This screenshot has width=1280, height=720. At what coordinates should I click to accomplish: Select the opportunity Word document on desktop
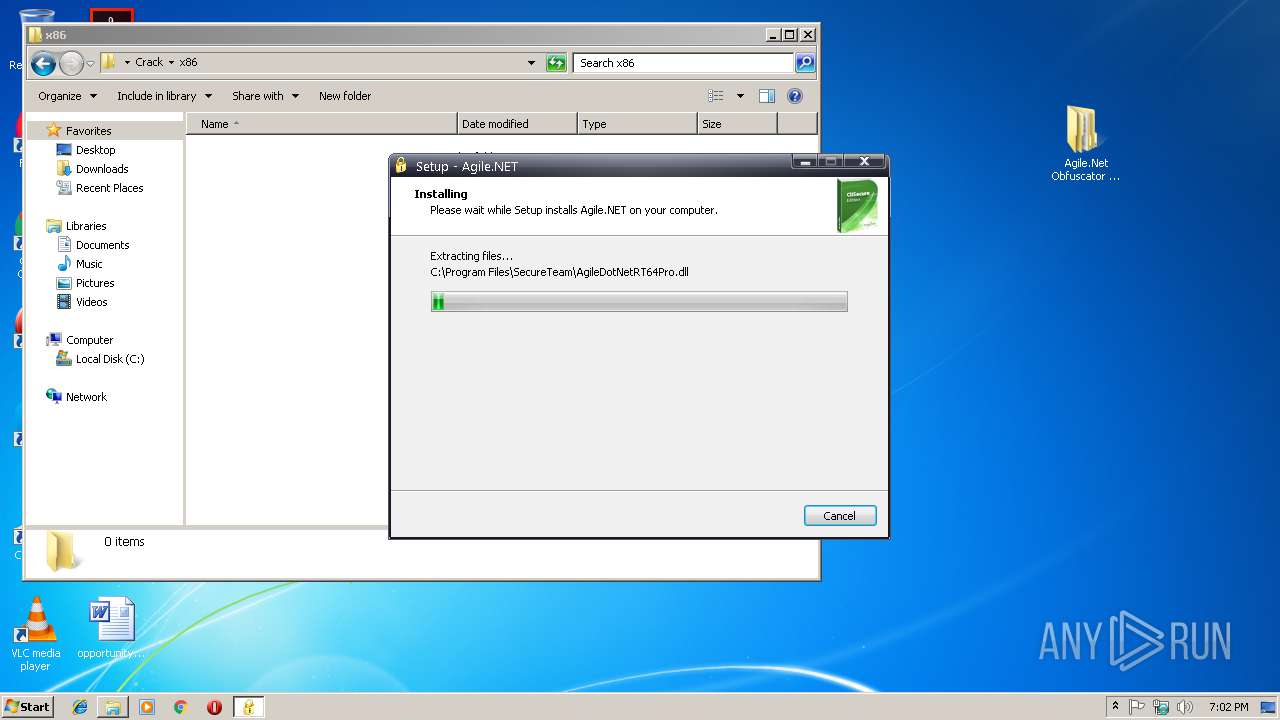coord(111,629)
